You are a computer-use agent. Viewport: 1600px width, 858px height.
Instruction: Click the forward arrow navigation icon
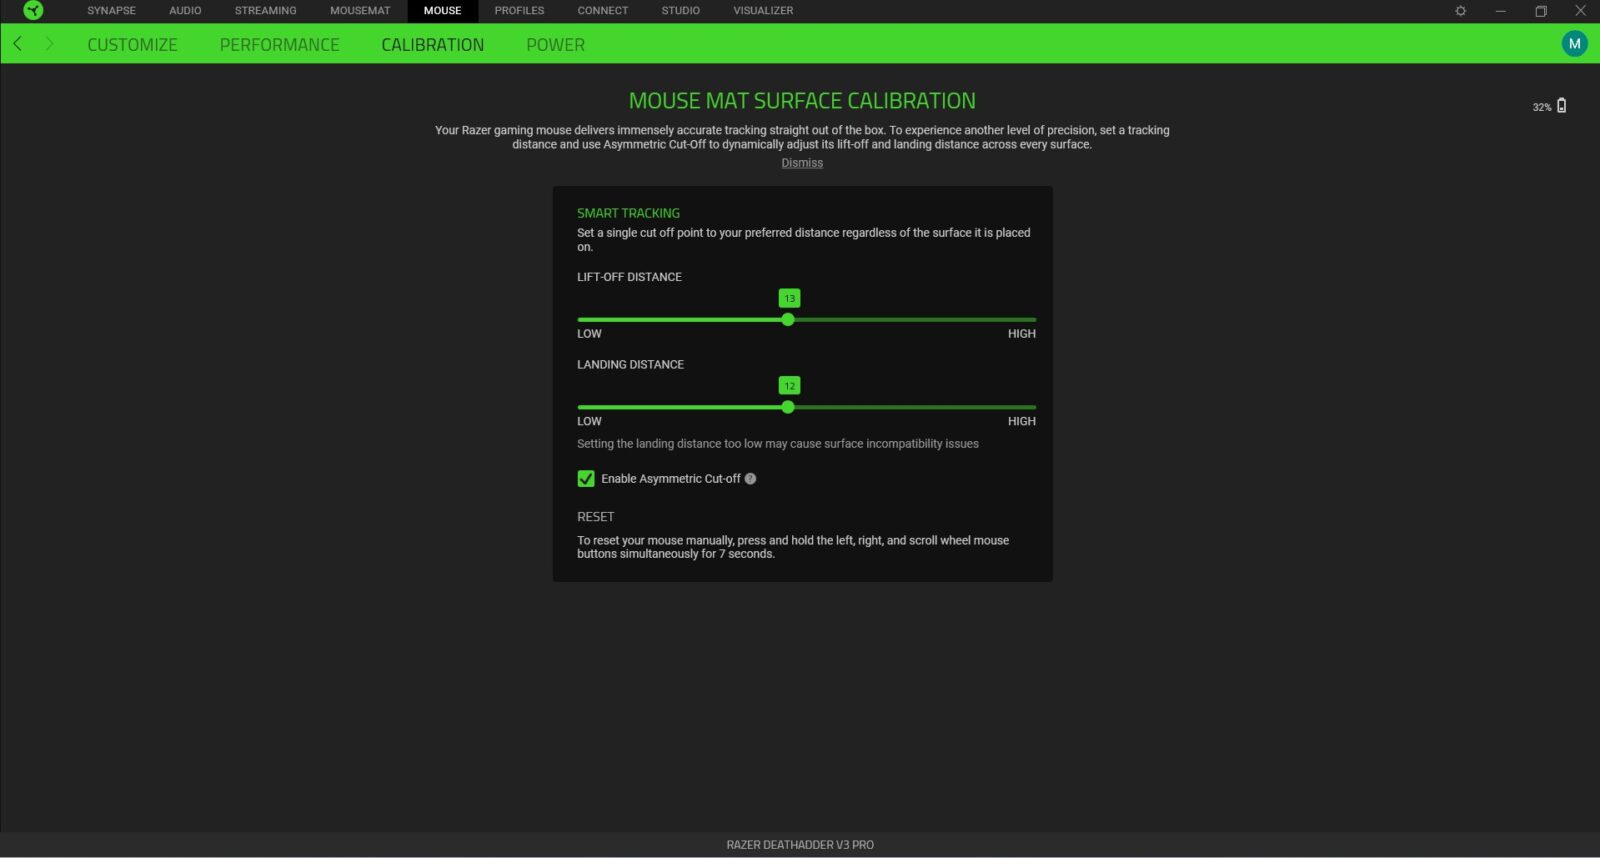[49, 44]
